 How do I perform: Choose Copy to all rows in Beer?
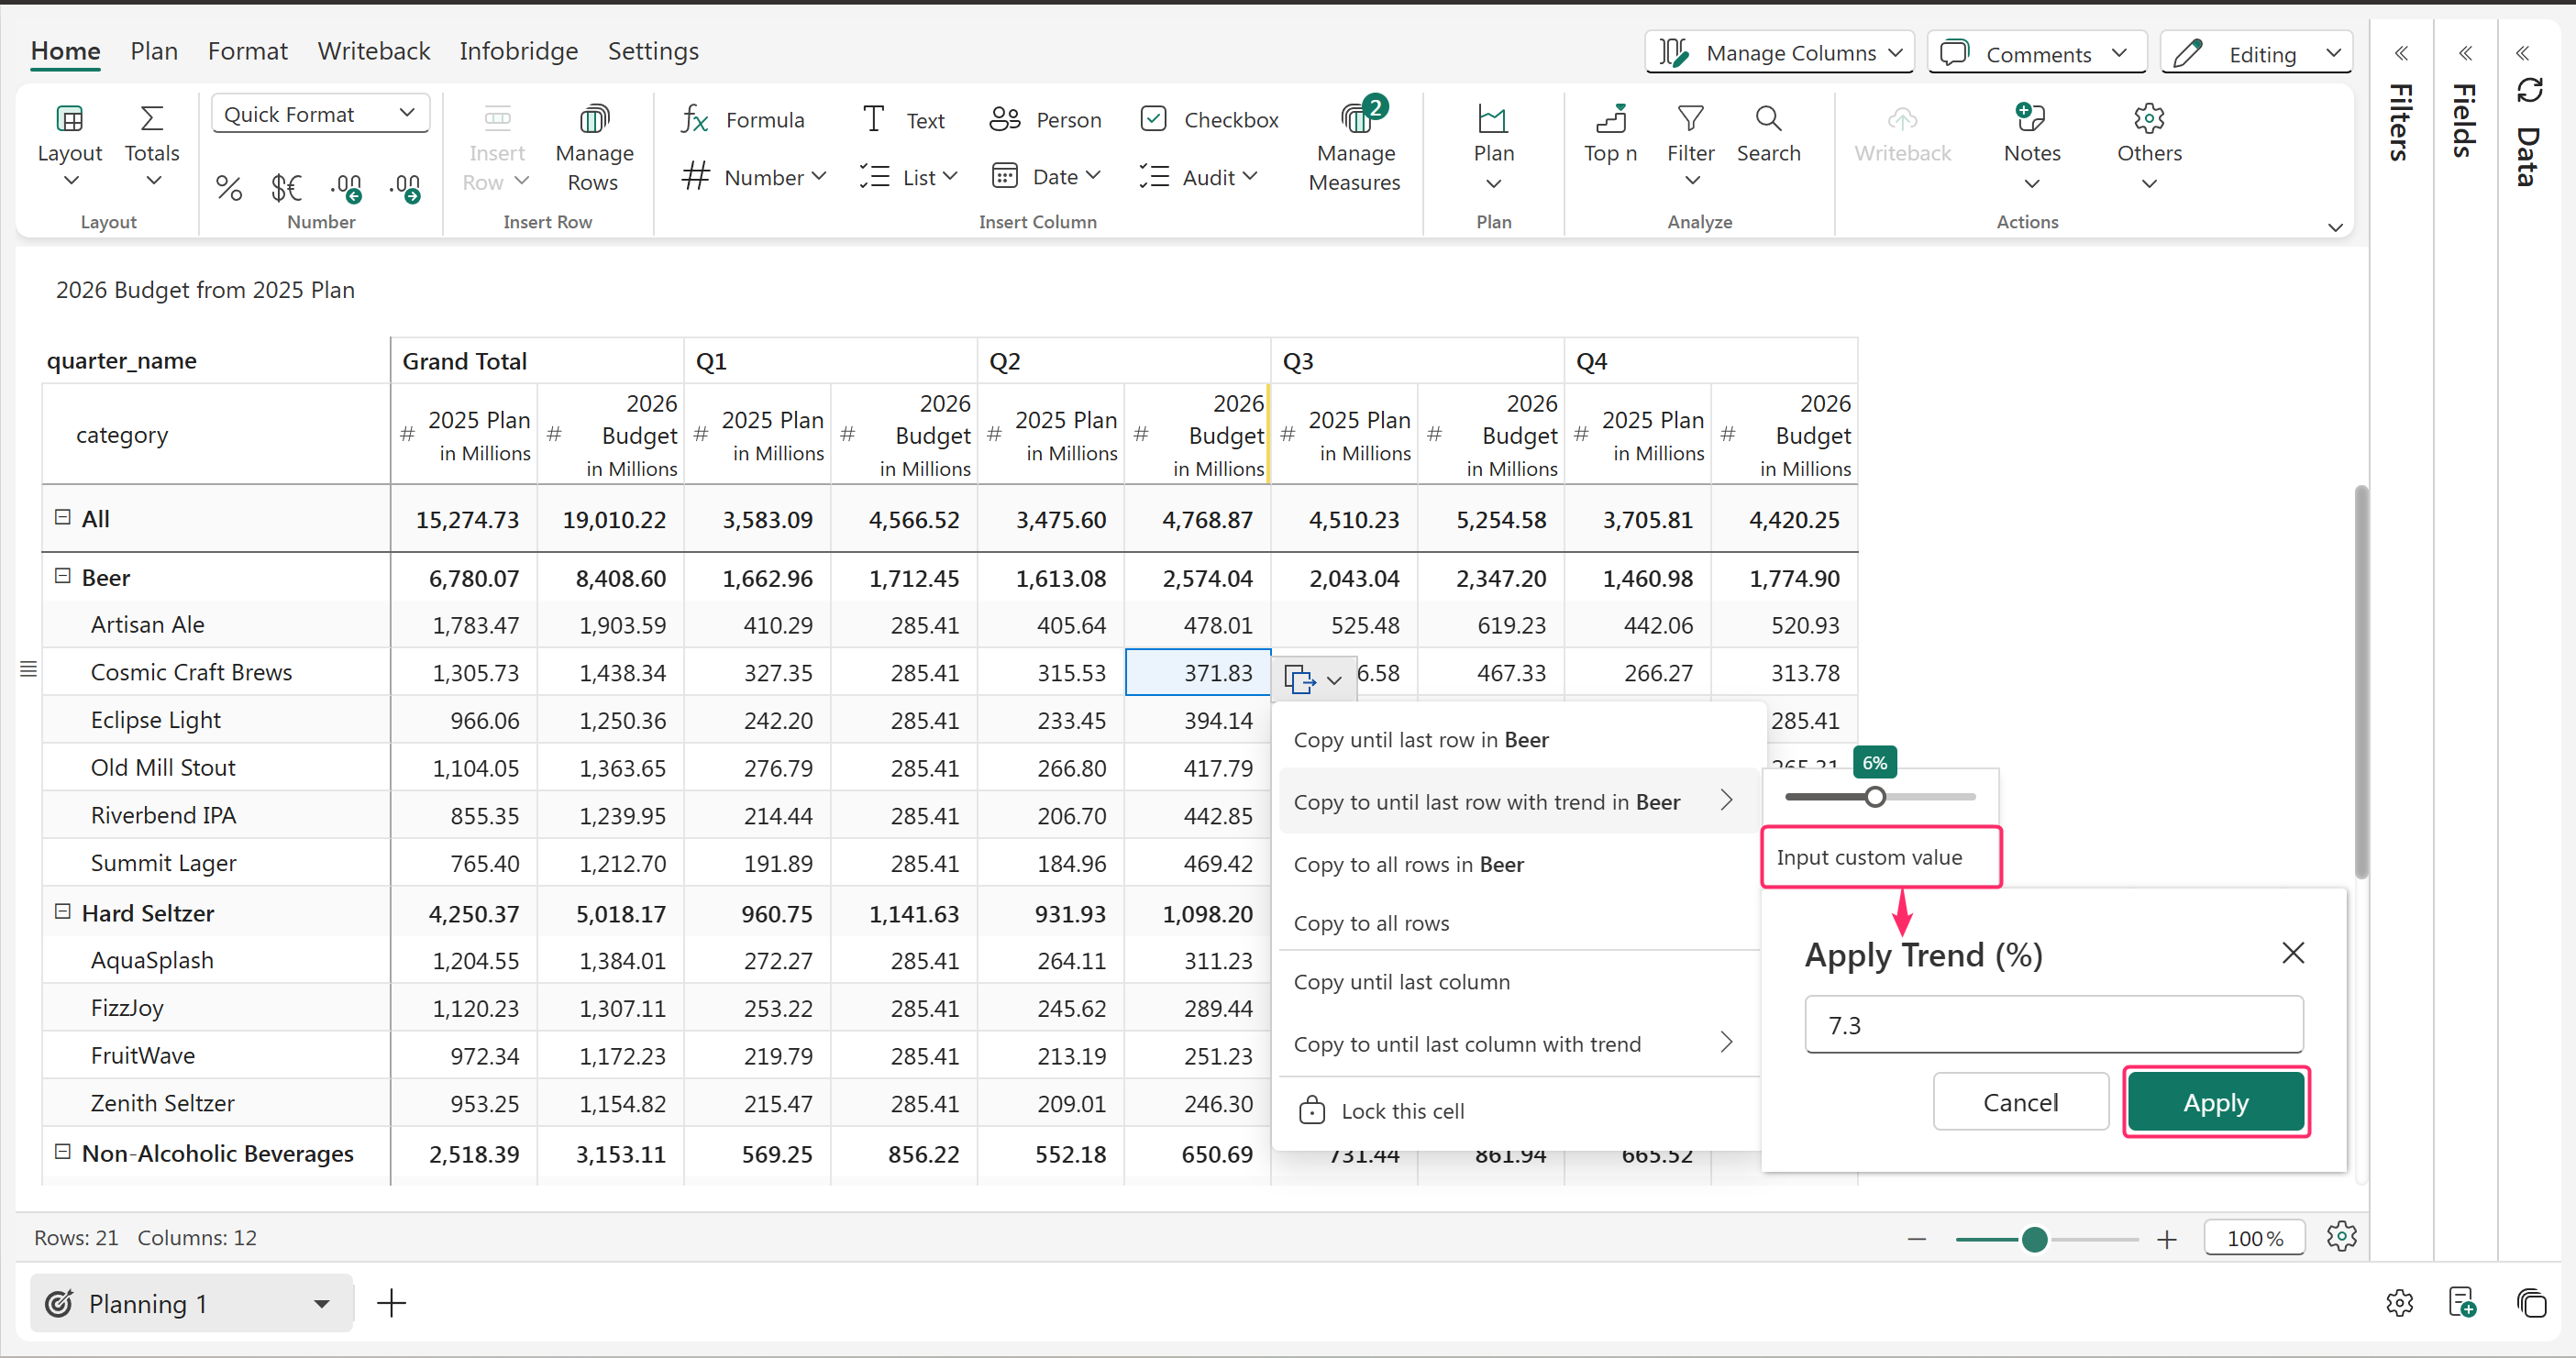point(1408,864)
